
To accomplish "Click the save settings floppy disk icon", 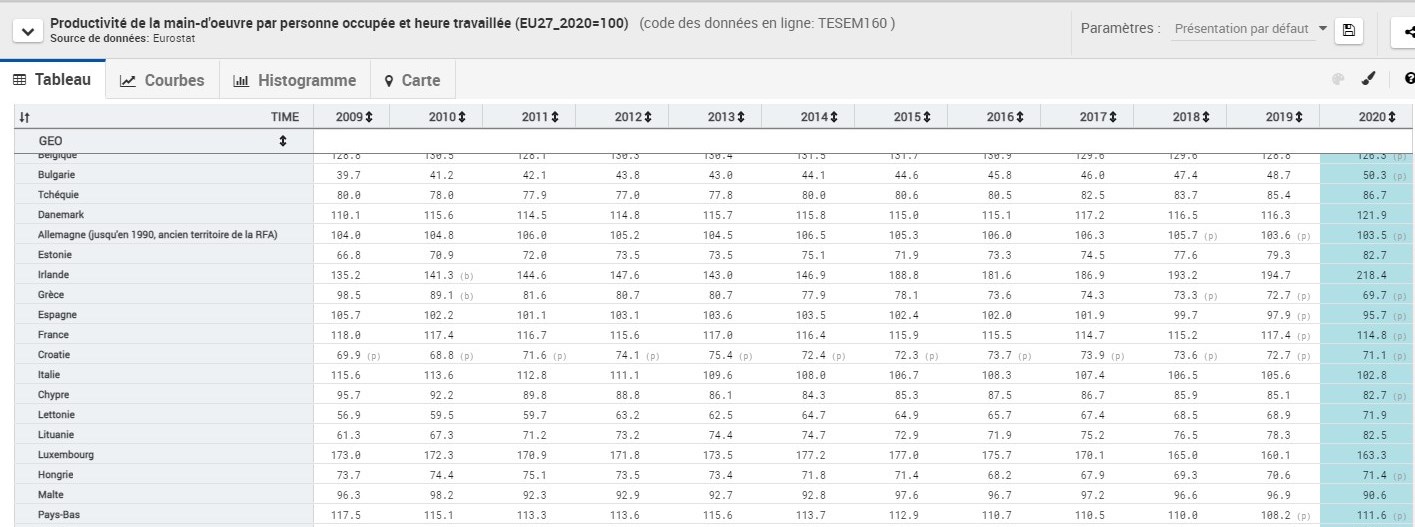I will [x=1348, y=30].
